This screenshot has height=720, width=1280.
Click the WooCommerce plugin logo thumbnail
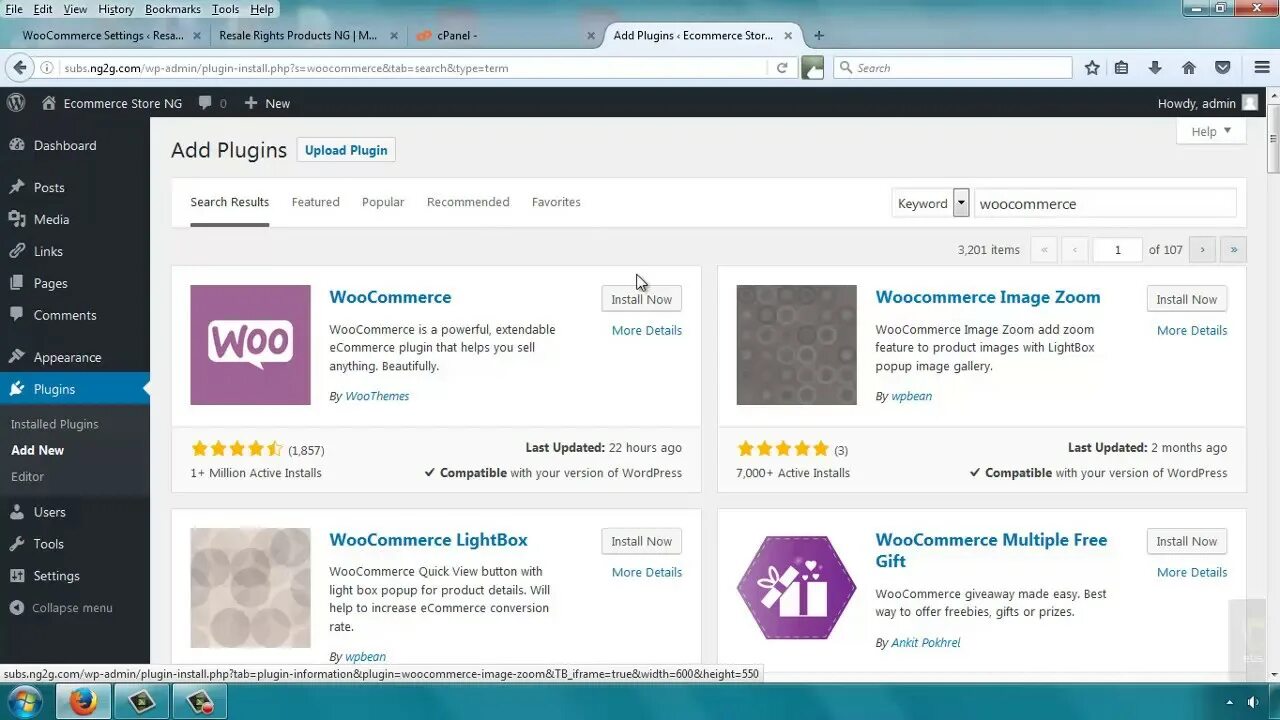[x=250, y=345]
